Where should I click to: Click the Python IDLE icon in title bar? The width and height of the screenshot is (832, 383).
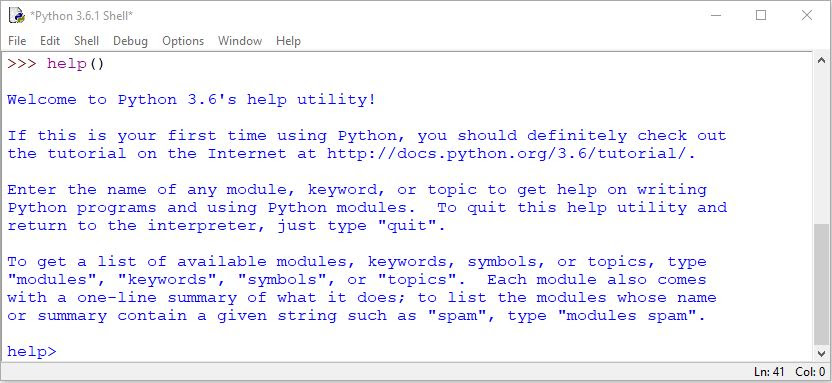(16, 15)
